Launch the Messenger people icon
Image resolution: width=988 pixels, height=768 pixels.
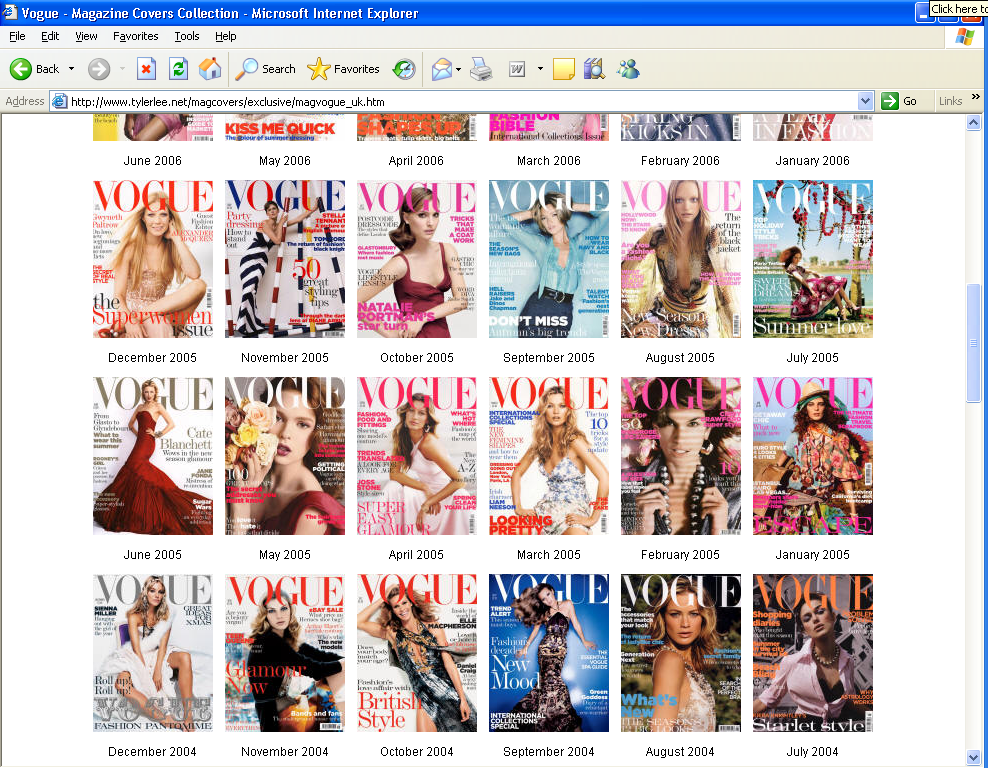[628, 69]
